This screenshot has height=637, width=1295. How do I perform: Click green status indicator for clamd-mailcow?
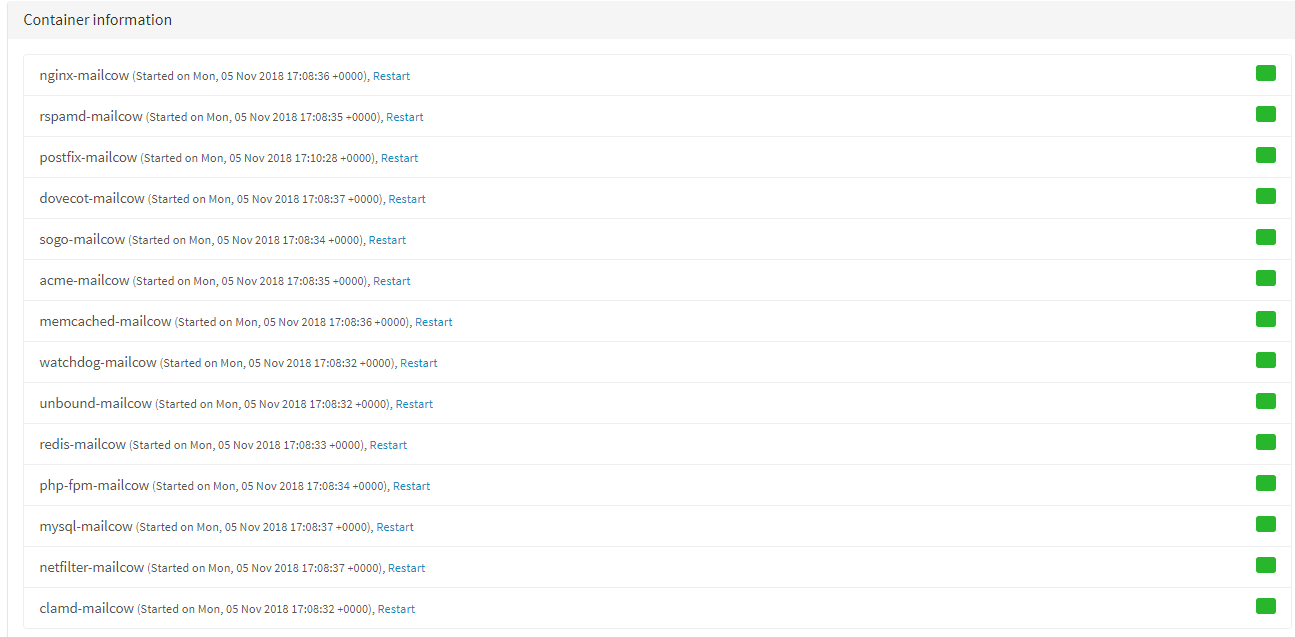[1266, 606]
